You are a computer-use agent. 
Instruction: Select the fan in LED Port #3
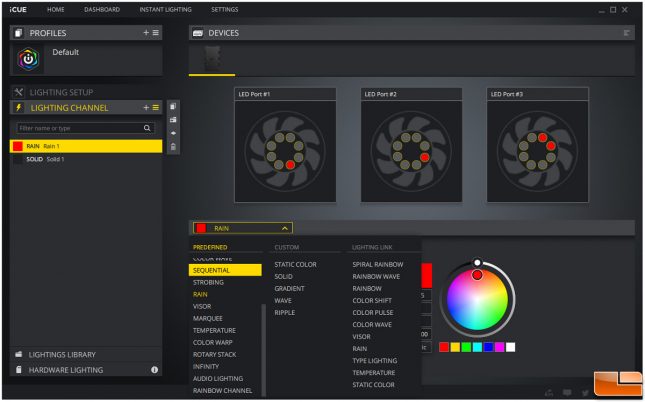point(537,151)
